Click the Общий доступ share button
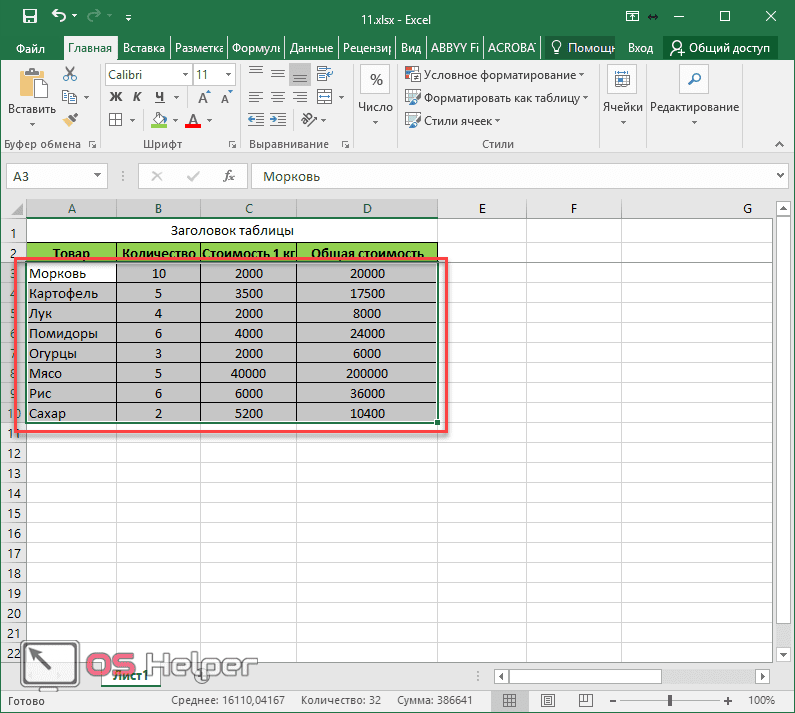 click(x=720, y=48)
